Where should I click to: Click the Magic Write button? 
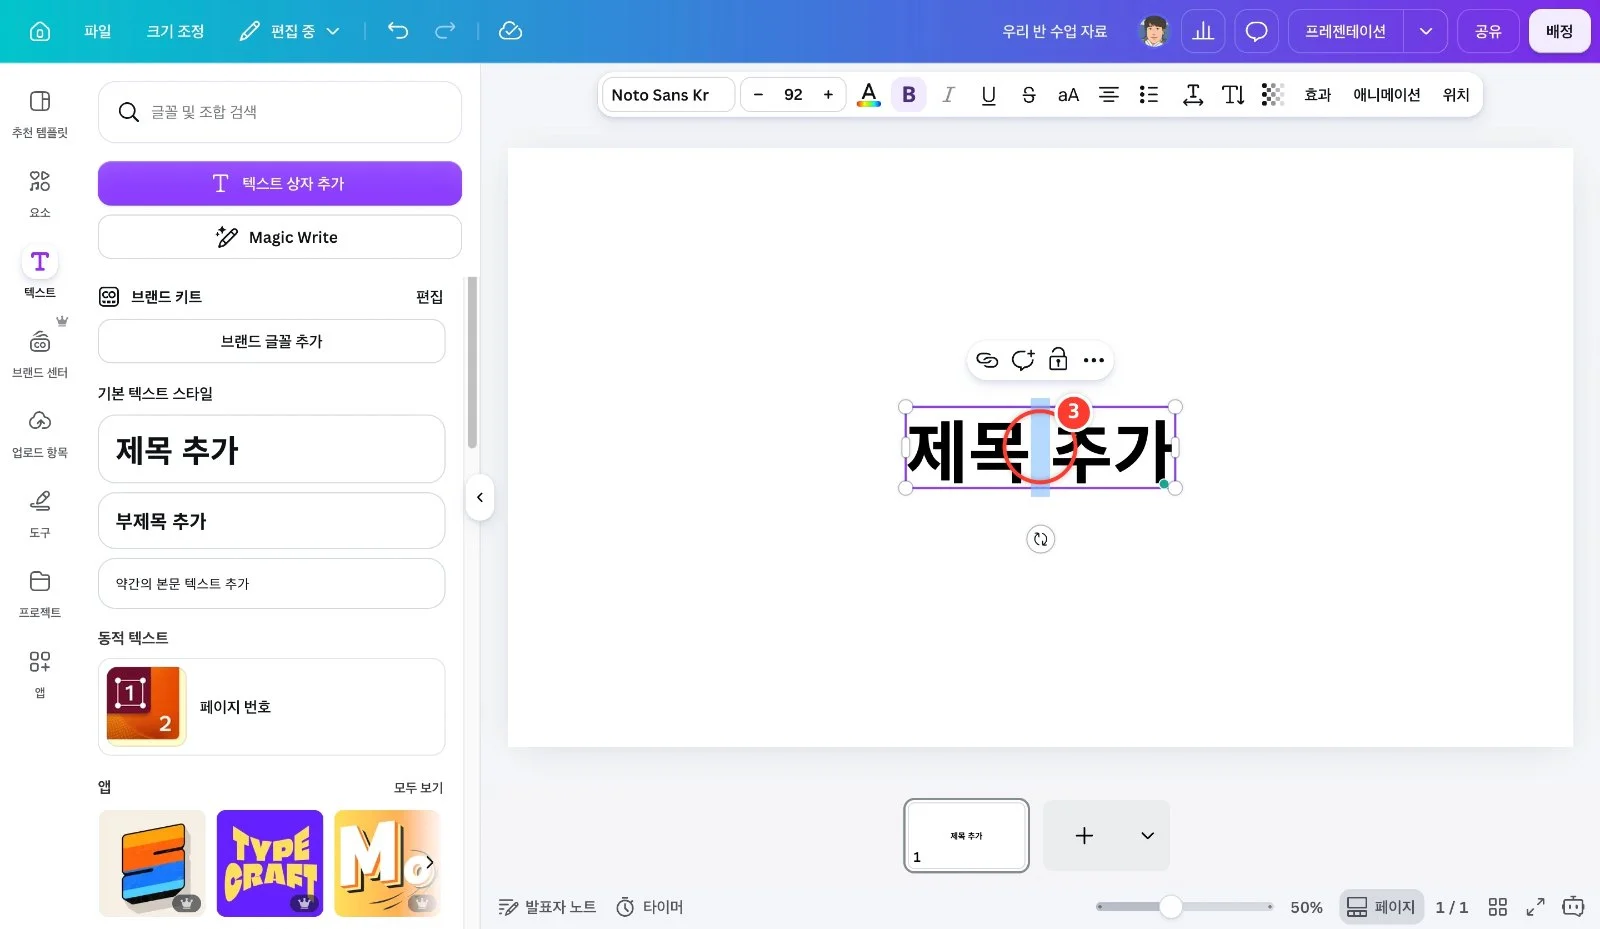coord(280,237)
